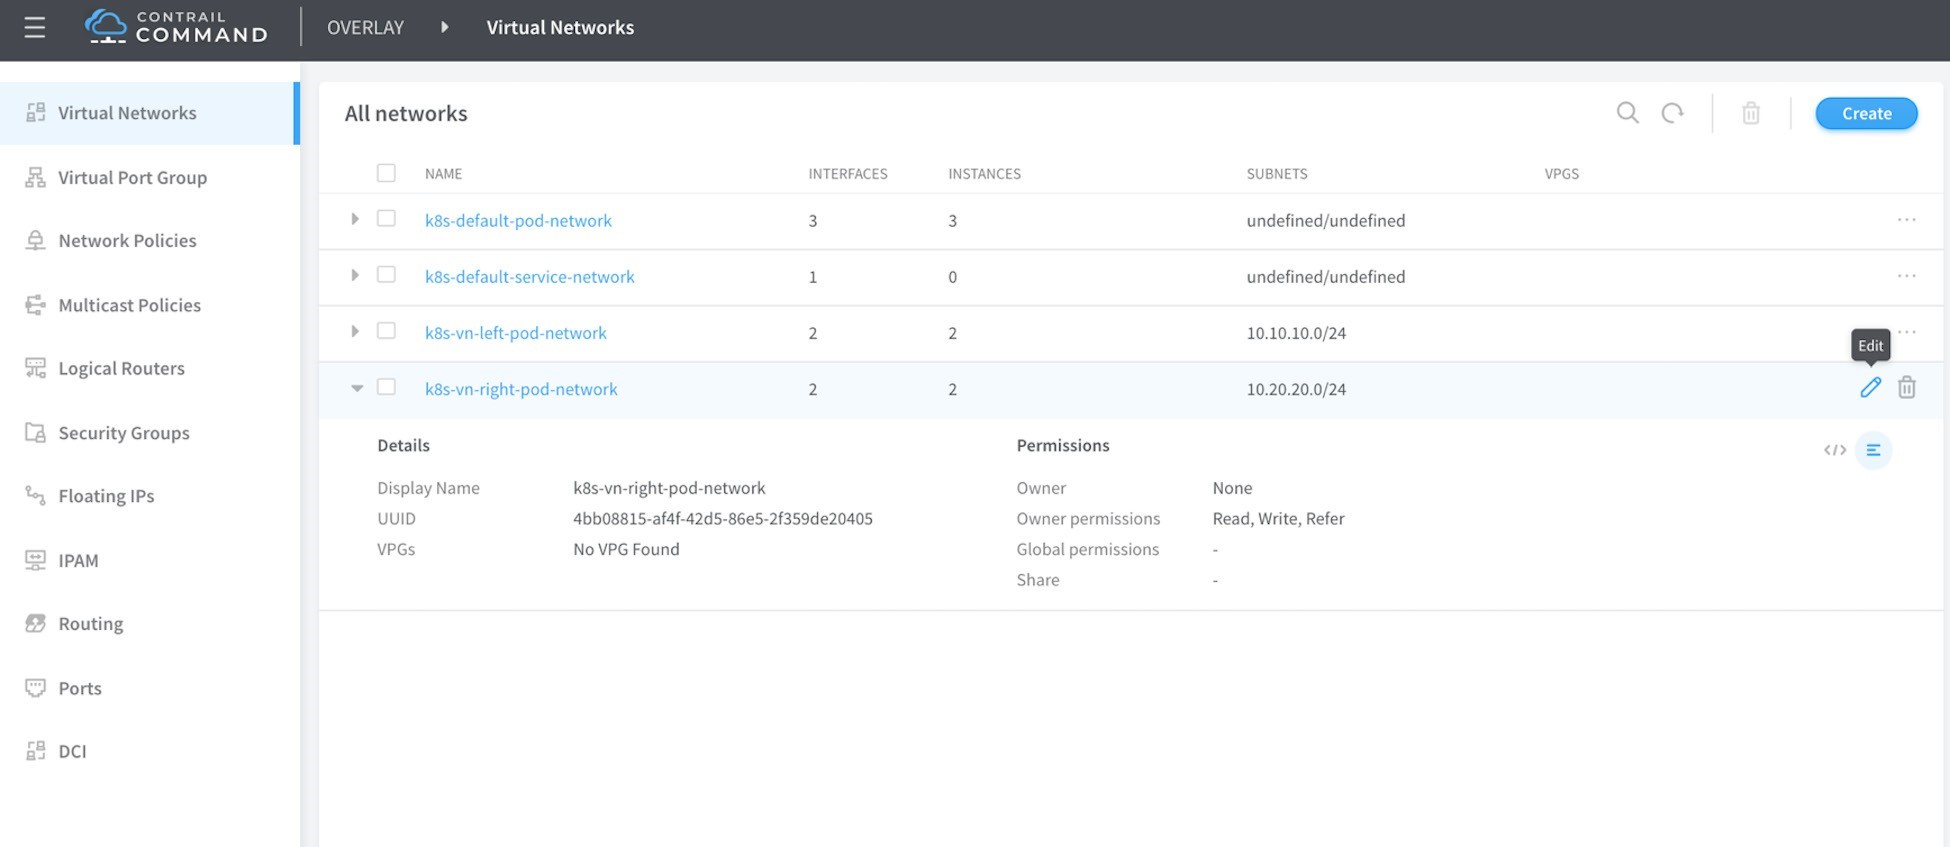
Task: Click the Security Groups sidebar icon
Action: coord(36,432)
